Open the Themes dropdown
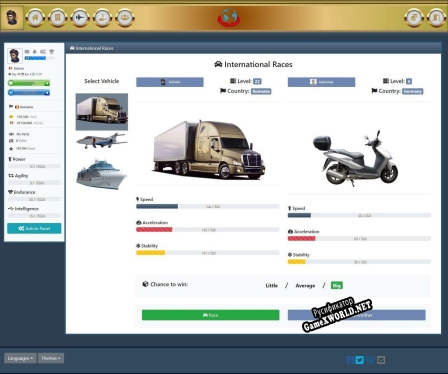This screenshot has width=448, height=374. pyautogui.click(x=51, y=358)
